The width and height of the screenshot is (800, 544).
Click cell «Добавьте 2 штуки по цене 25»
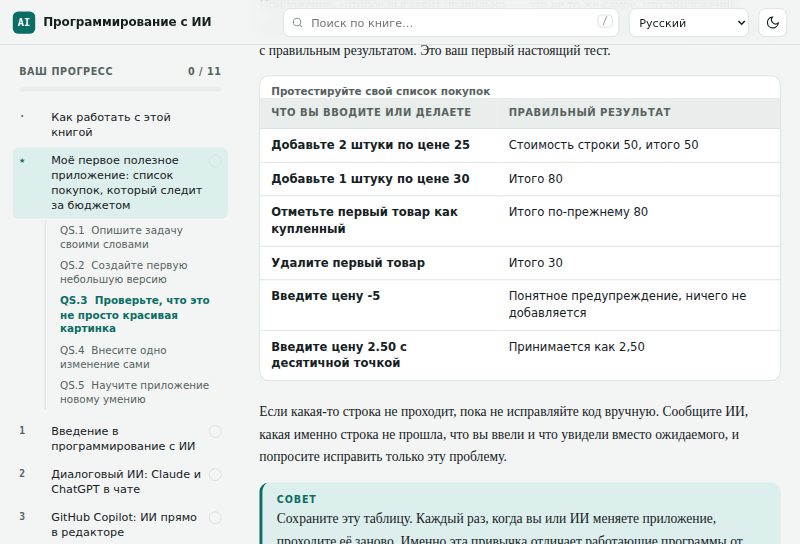[379, 145]
